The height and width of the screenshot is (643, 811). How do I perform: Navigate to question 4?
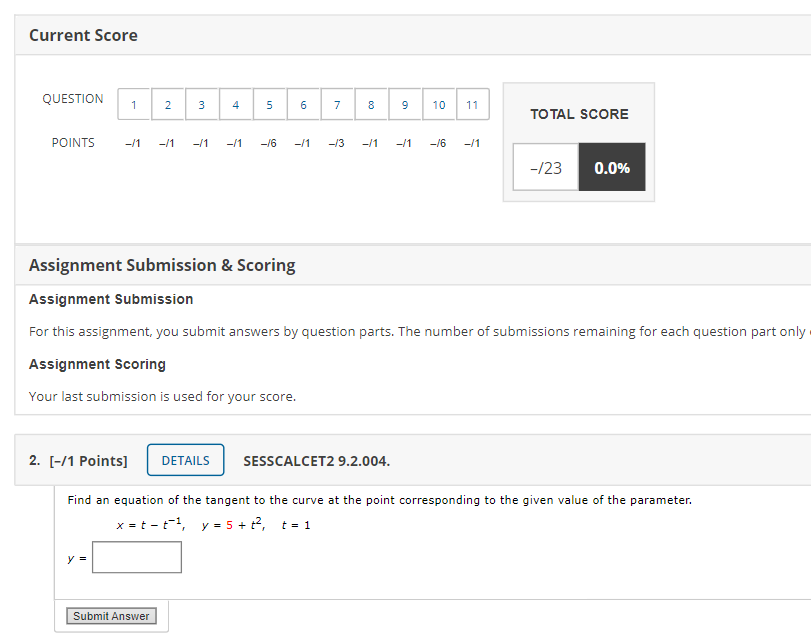point(235,104)
